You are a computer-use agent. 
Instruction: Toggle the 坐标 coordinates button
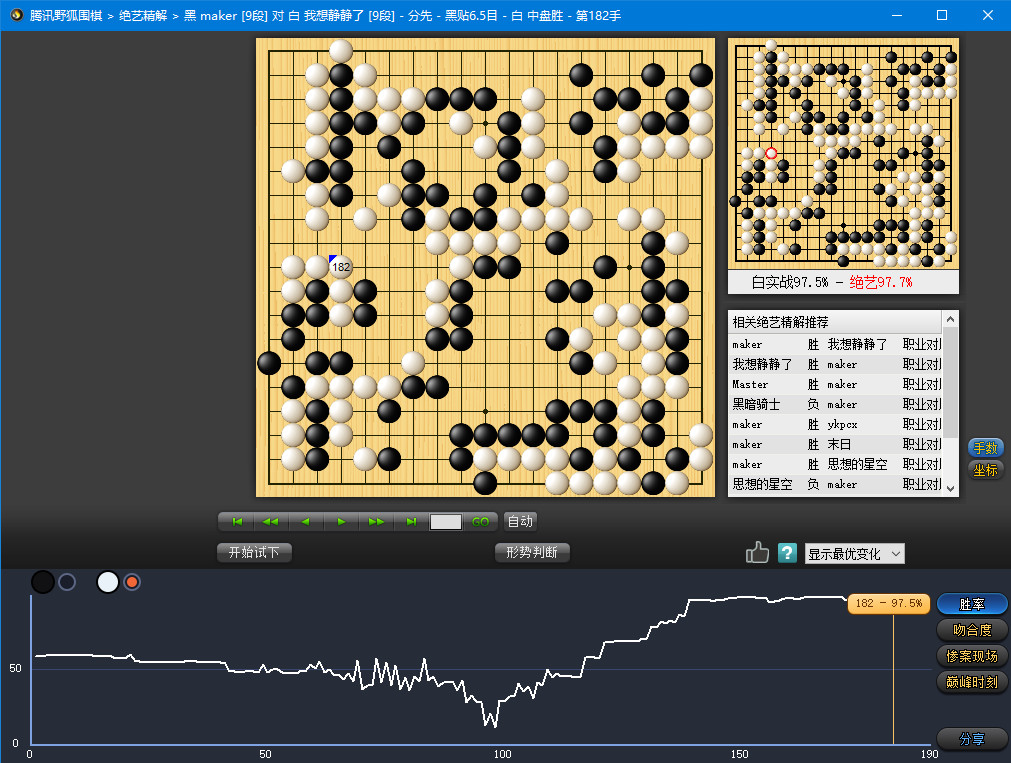tap(985, 470)
